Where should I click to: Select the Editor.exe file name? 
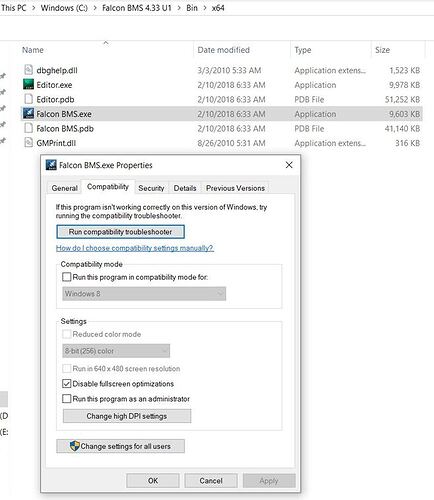(x=54, y=85)
